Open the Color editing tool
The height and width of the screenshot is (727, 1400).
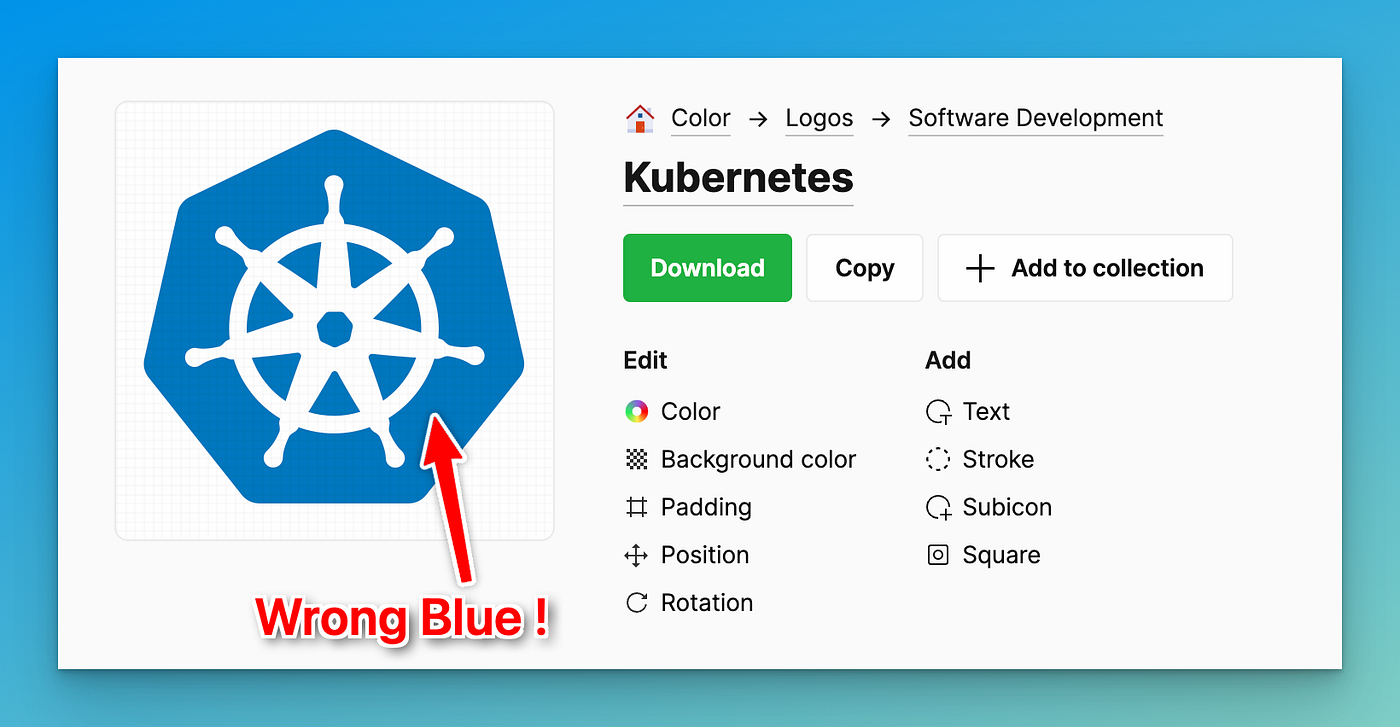689,411
